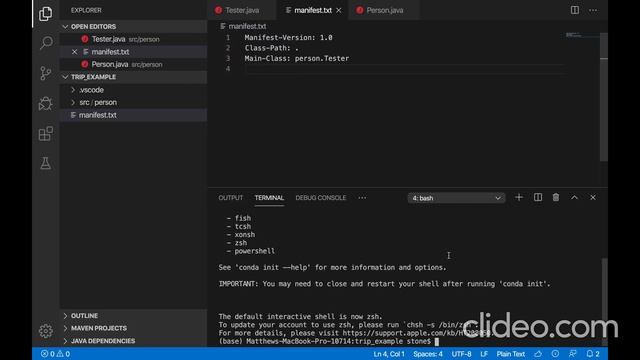This screenshot has height=360, width=640.
Task: Select manifest.txt in TRIP_EXAMPLE file tree
Action: (134, 115)
